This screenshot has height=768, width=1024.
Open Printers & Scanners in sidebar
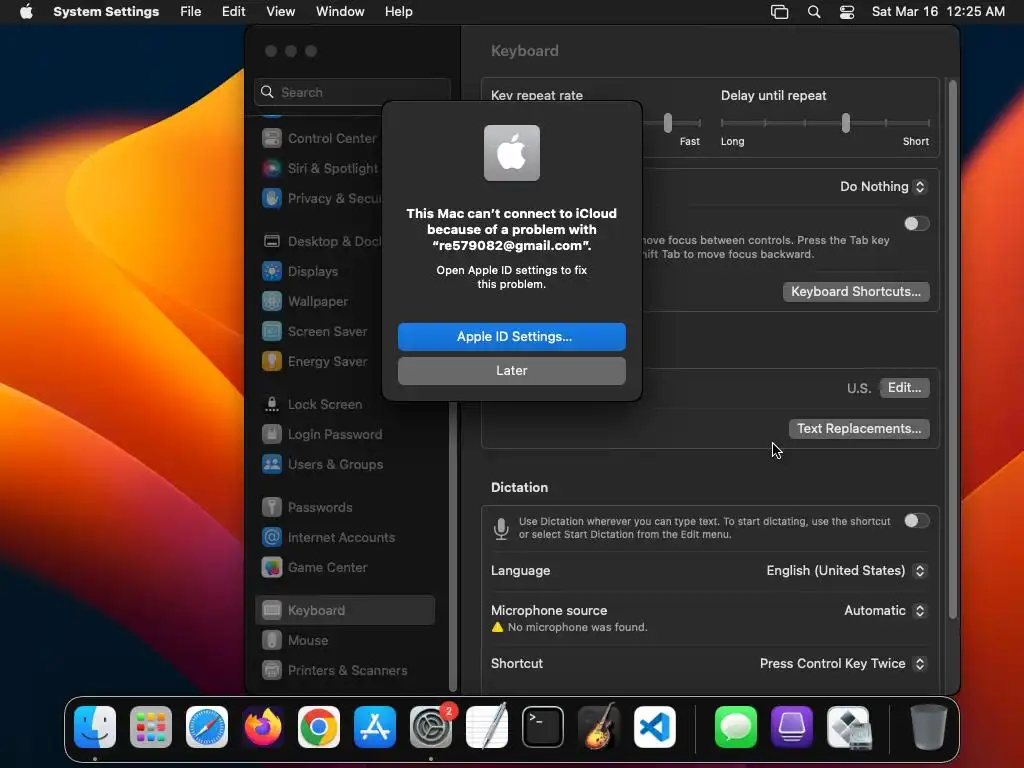tap(345, 671)
